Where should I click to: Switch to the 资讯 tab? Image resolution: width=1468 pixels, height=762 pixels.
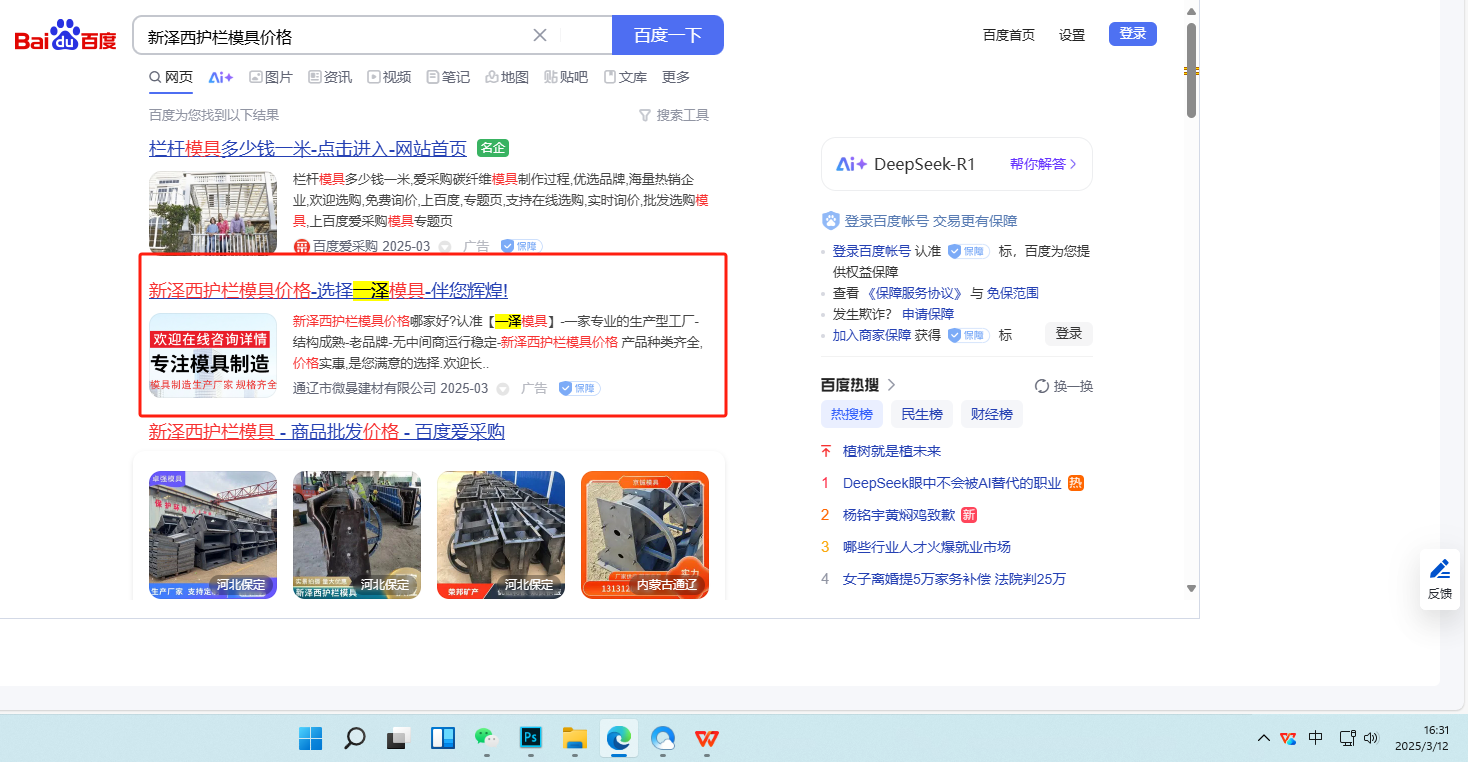click(x=330, y=77)
